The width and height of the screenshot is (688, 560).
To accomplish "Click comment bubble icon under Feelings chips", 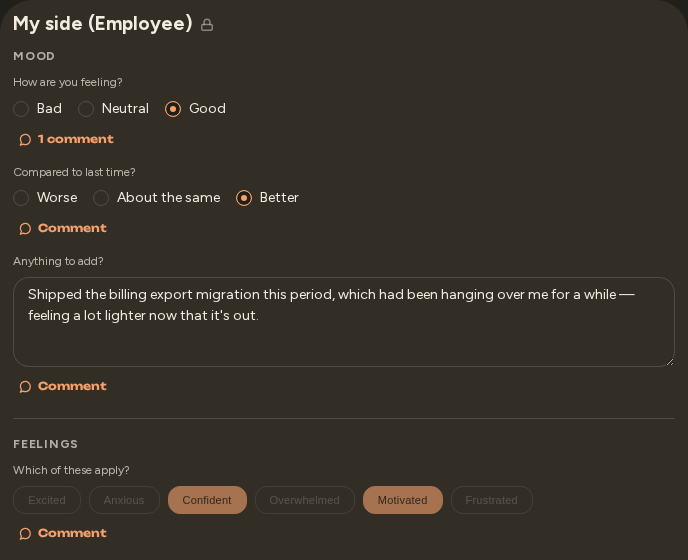I will click(25, 534).
